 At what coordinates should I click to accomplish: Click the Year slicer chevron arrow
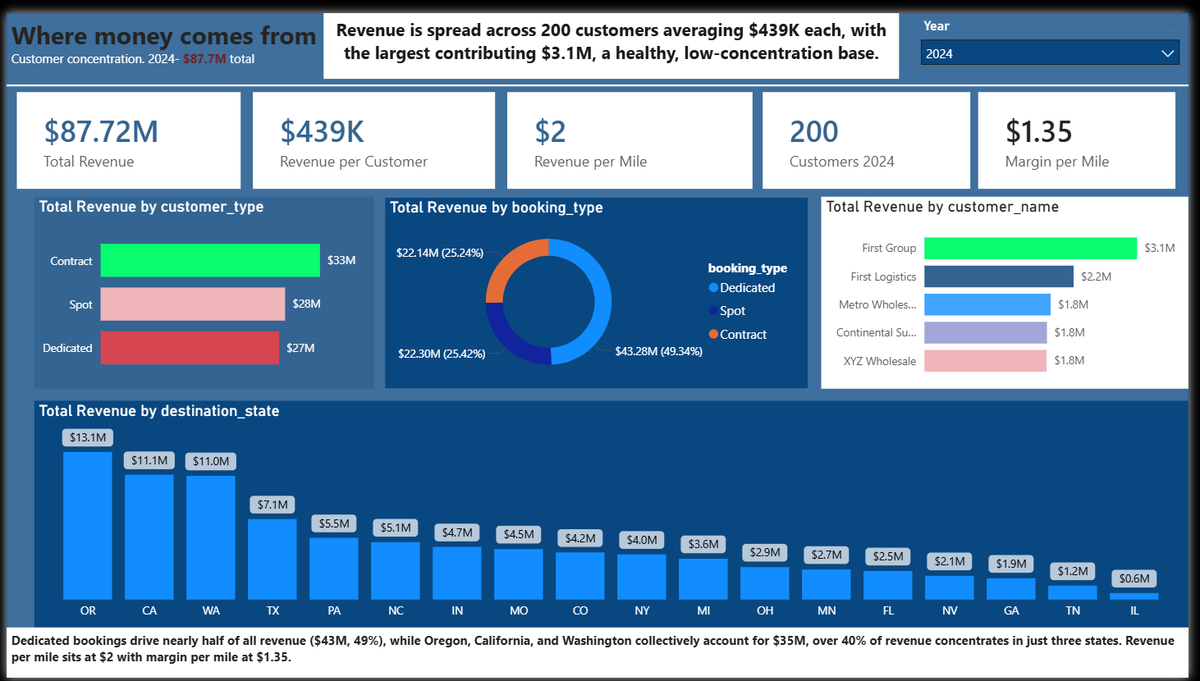(x=1168, y=54)
